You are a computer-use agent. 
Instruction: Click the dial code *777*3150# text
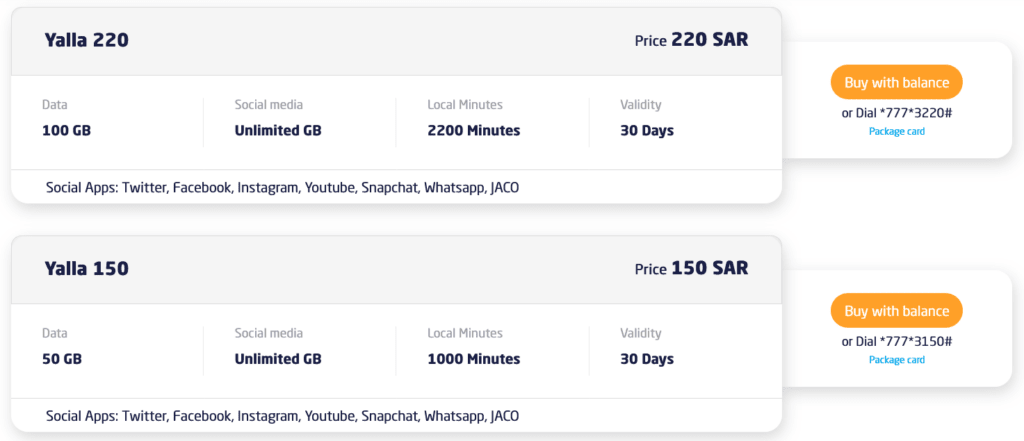pos(915,342)
